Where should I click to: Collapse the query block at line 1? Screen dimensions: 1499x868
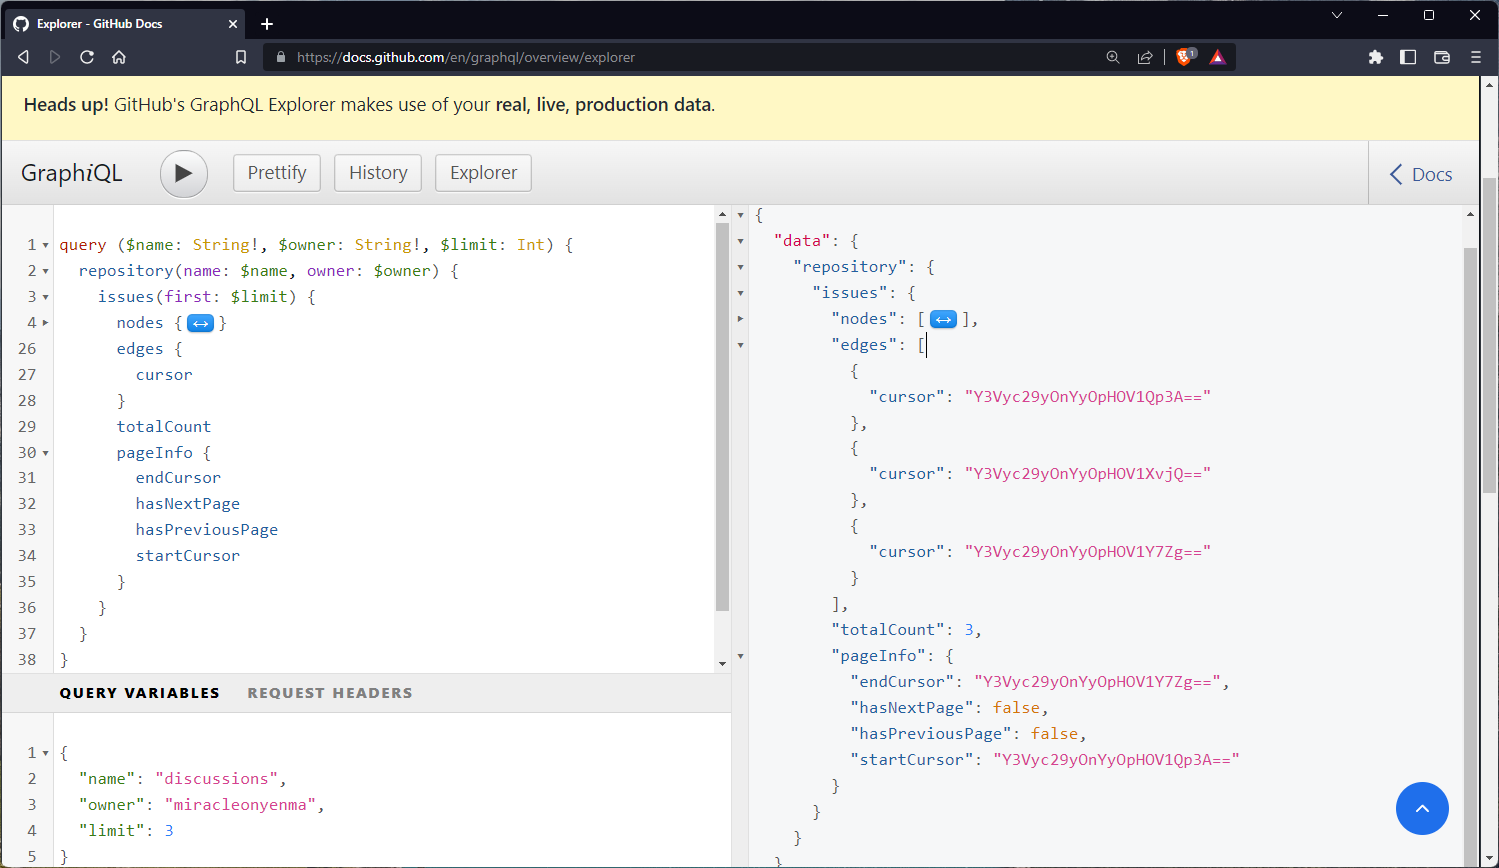pos(45,245)
